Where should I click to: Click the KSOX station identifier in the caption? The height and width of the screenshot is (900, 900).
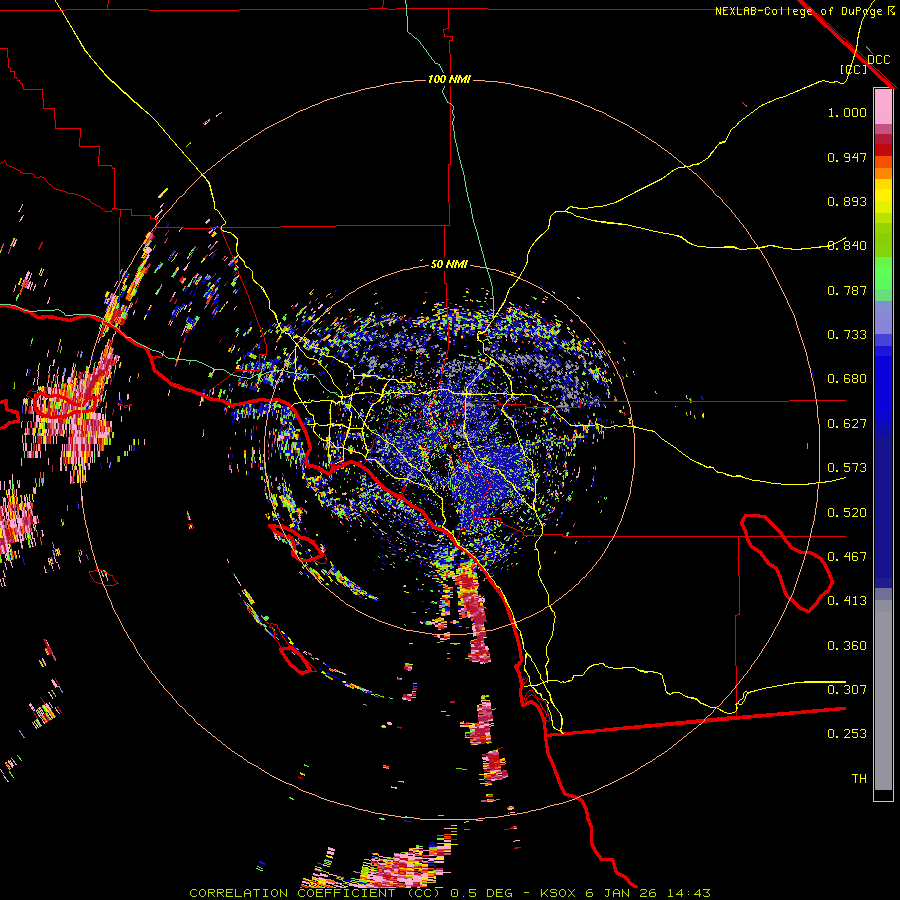(559, 893)
